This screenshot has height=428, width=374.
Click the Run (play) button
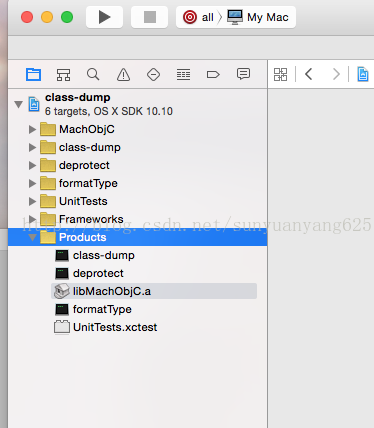click(104, 17)
